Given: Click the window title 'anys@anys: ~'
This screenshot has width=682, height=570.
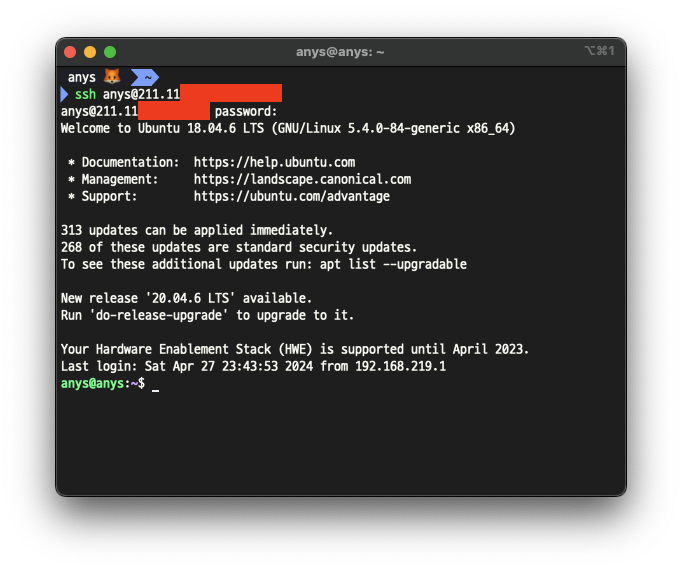Looking at the screenshot, I should click(340, 52).
